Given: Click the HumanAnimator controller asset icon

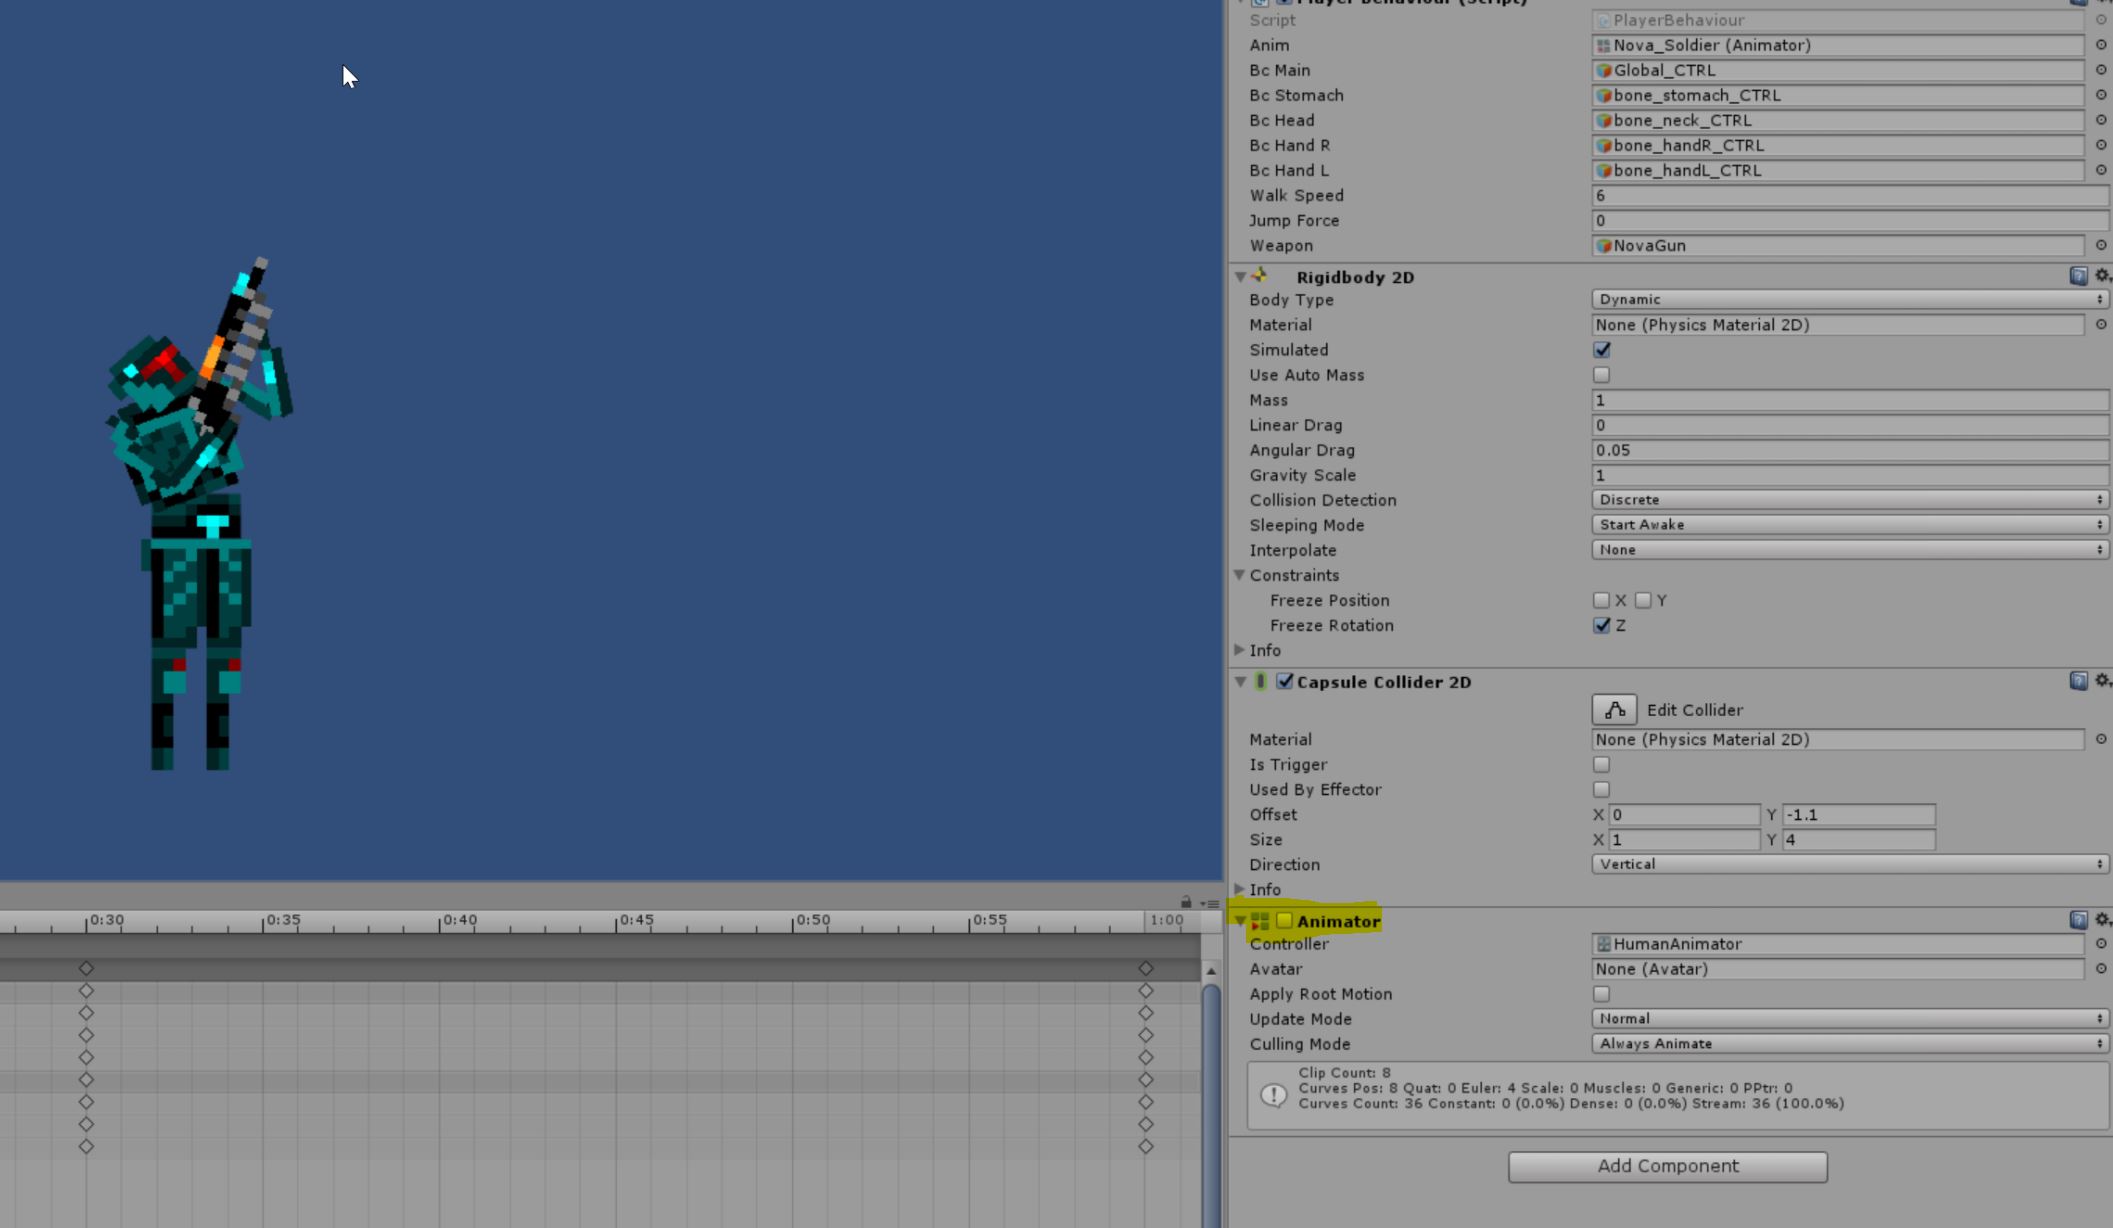Looking at the screenshot, I should tap(1603, 943).
